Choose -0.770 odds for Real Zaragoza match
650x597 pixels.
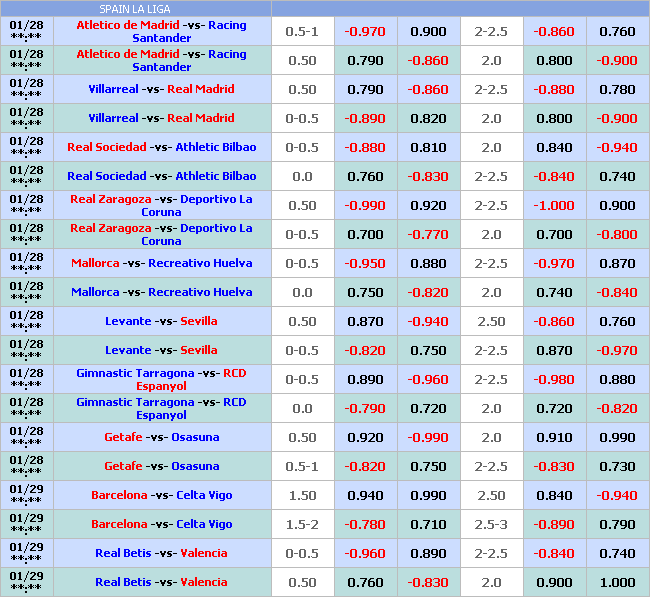coord(428,234)
